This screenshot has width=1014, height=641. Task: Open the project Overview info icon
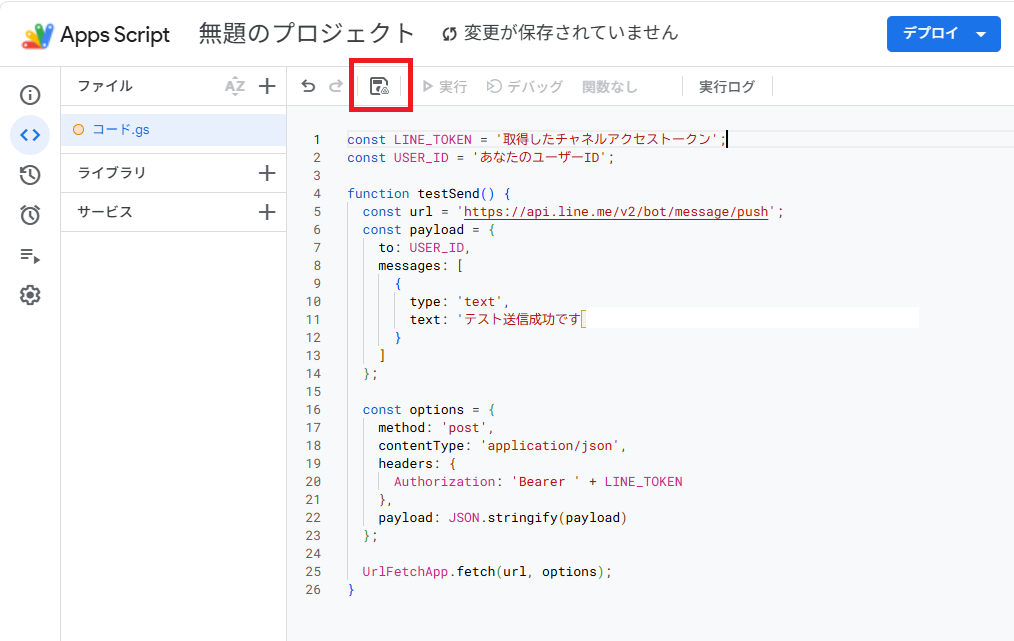[x=30, y=95]
